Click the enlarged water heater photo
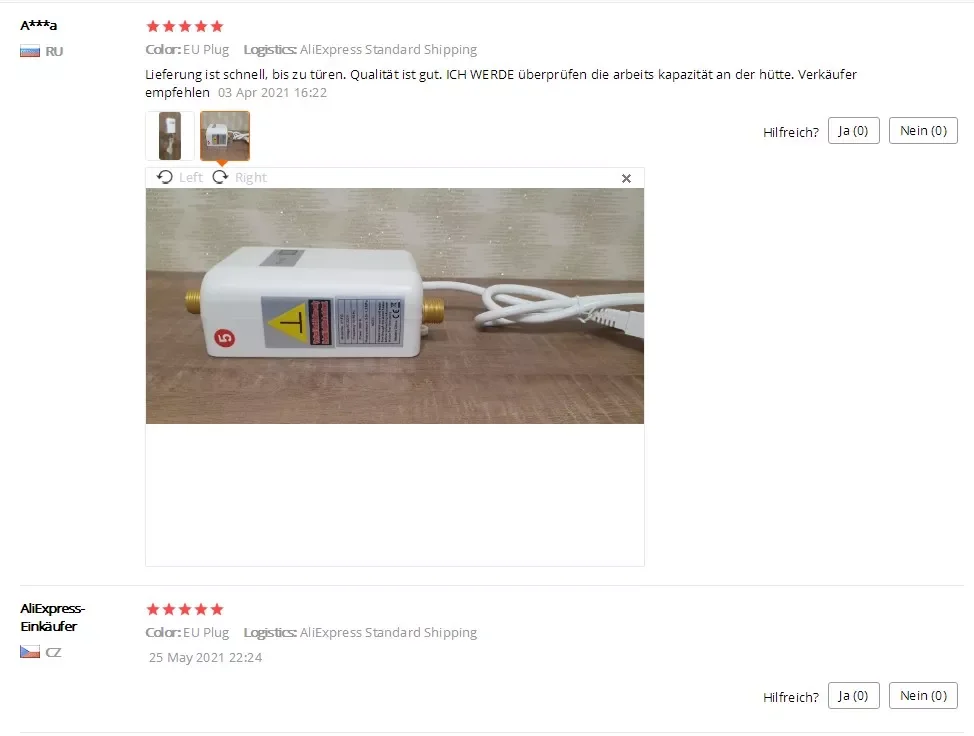The width and height of the screenshot is (974, 736). 395,306
